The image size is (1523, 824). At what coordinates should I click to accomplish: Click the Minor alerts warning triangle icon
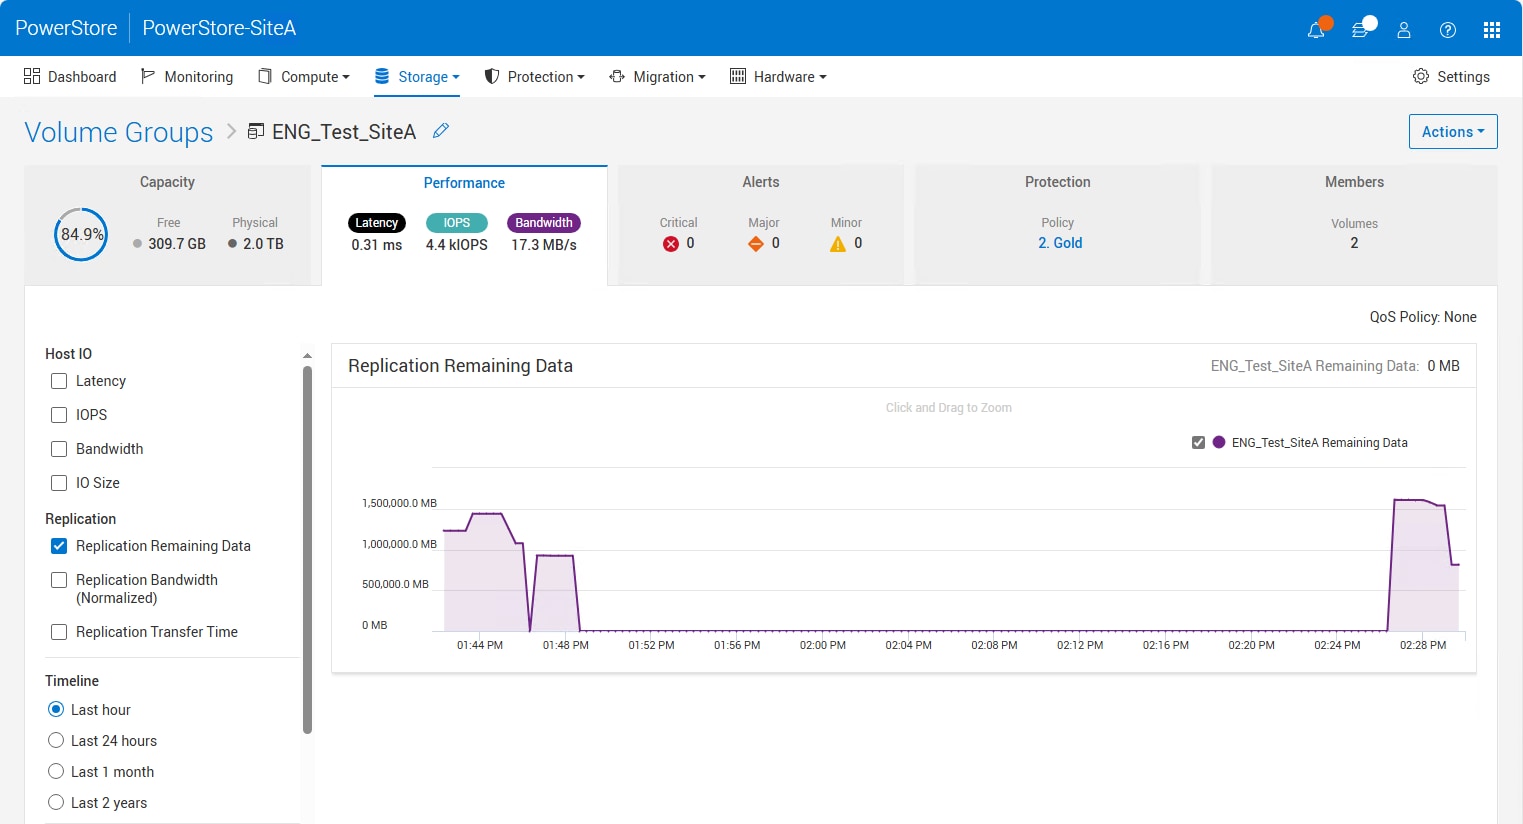pyautogui.click(x=838, y=244)
